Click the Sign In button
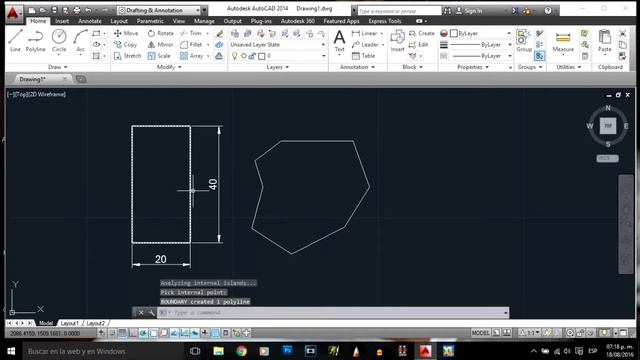 tap(469, 11)
